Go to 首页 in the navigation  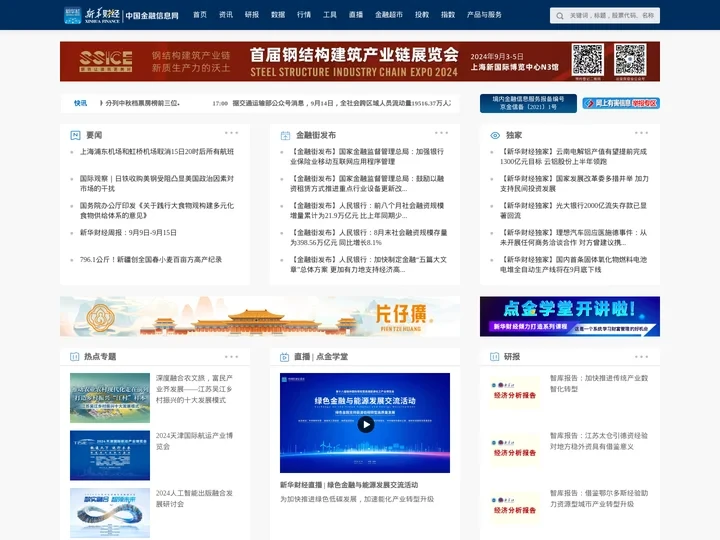point(200,15)
